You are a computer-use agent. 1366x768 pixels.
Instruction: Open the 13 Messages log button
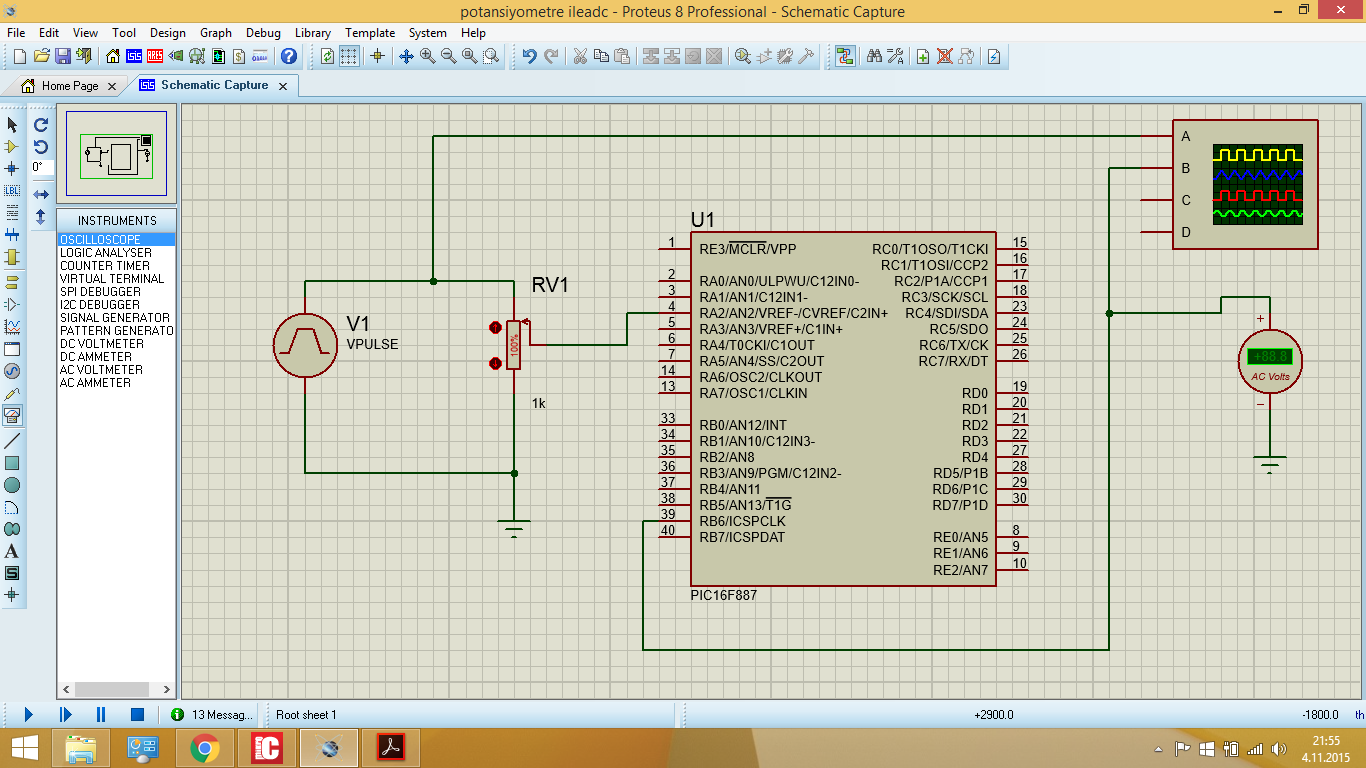(212, 714)
